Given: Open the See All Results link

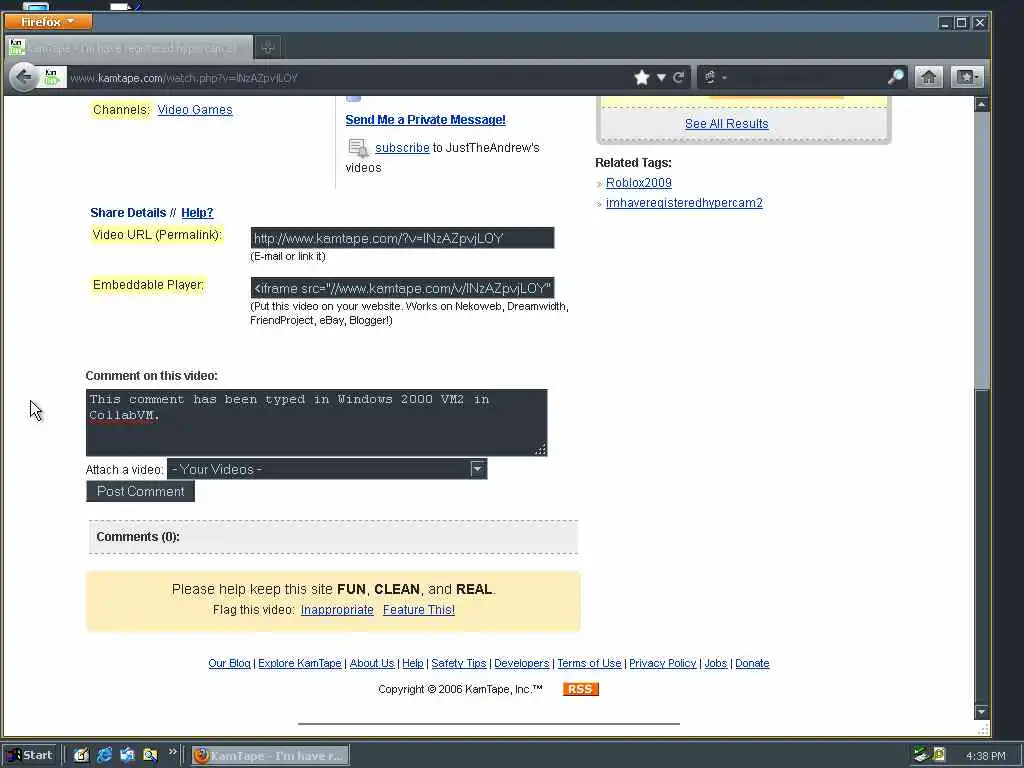Looking at the screenshot, I should (x=726, y=123).
